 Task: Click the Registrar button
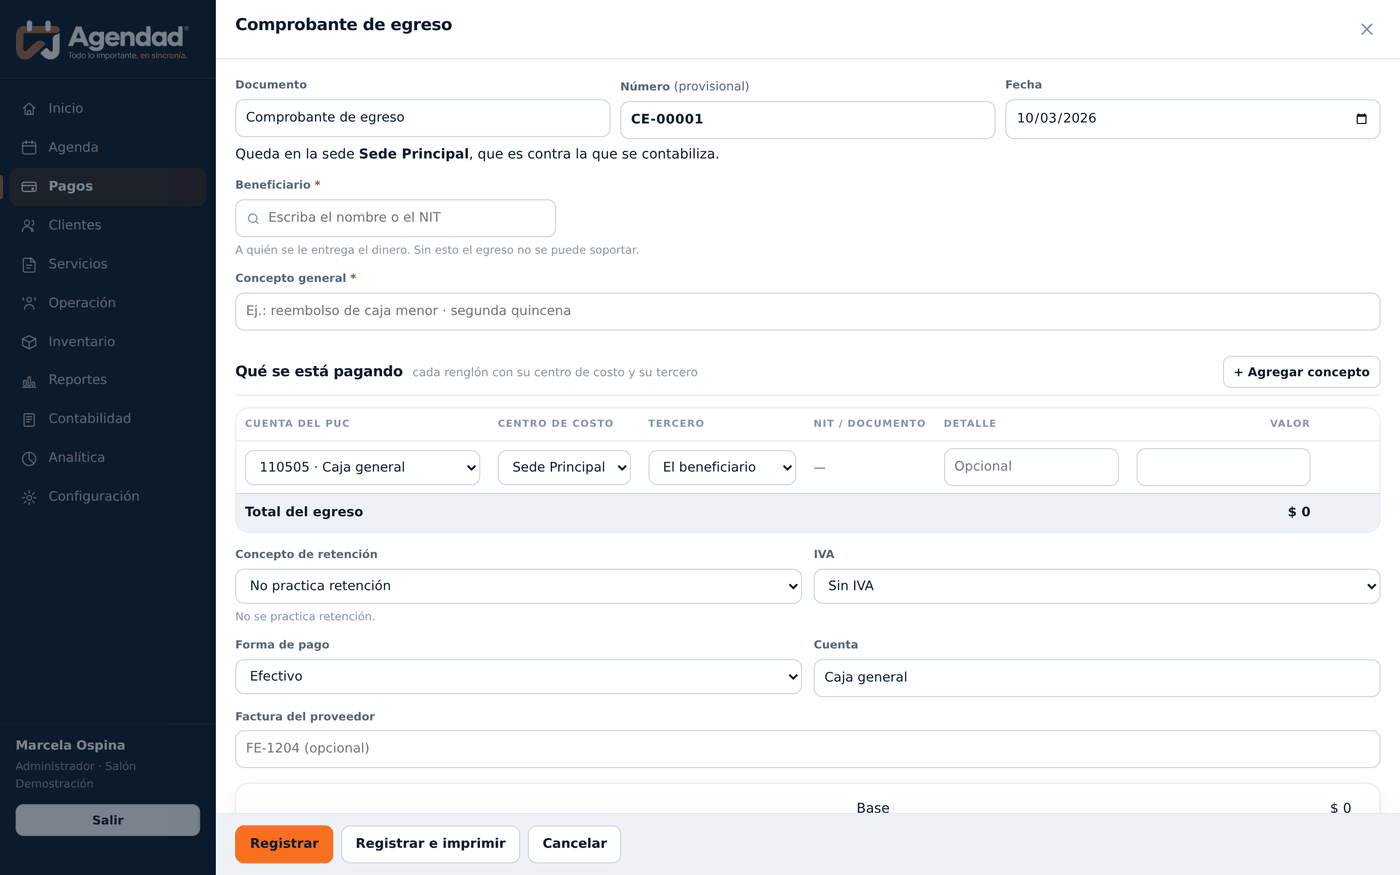pyautogui.click(x=284, y=844)
